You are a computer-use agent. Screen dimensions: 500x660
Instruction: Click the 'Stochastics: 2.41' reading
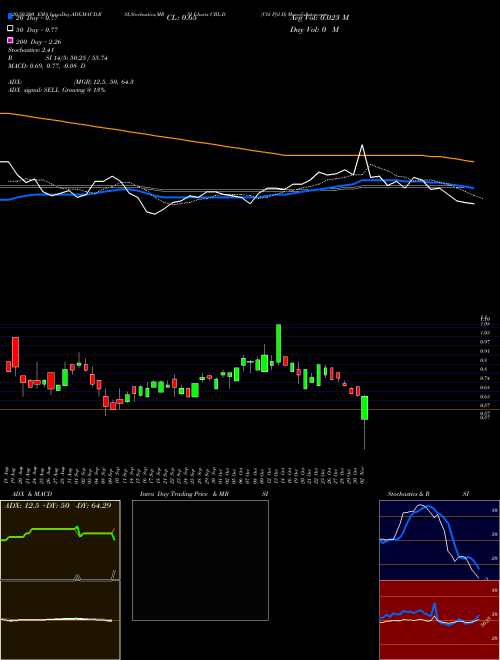(x=31, y=50)
